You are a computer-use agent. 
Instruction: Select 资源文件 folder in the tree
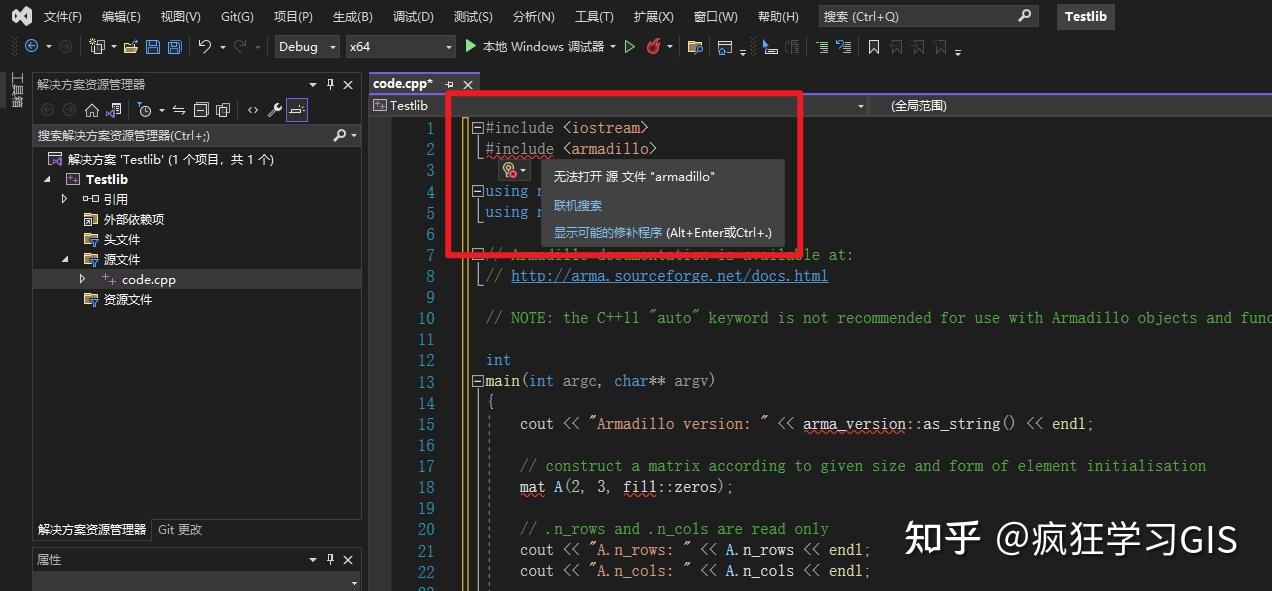128,299
